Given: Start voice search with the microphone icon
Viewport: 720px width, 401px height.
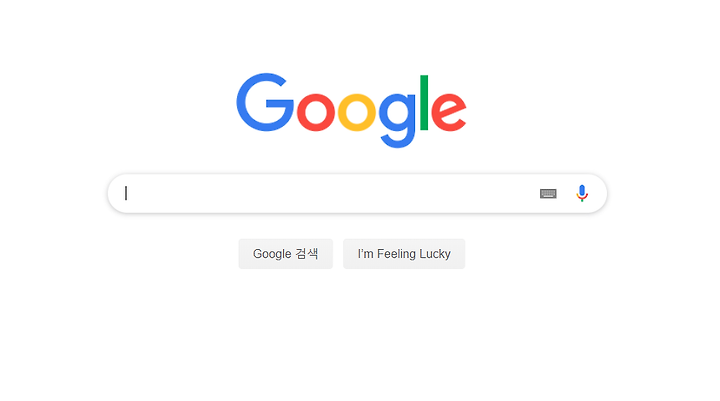Looking at the screenshot, I should click(x=582, y=193).
